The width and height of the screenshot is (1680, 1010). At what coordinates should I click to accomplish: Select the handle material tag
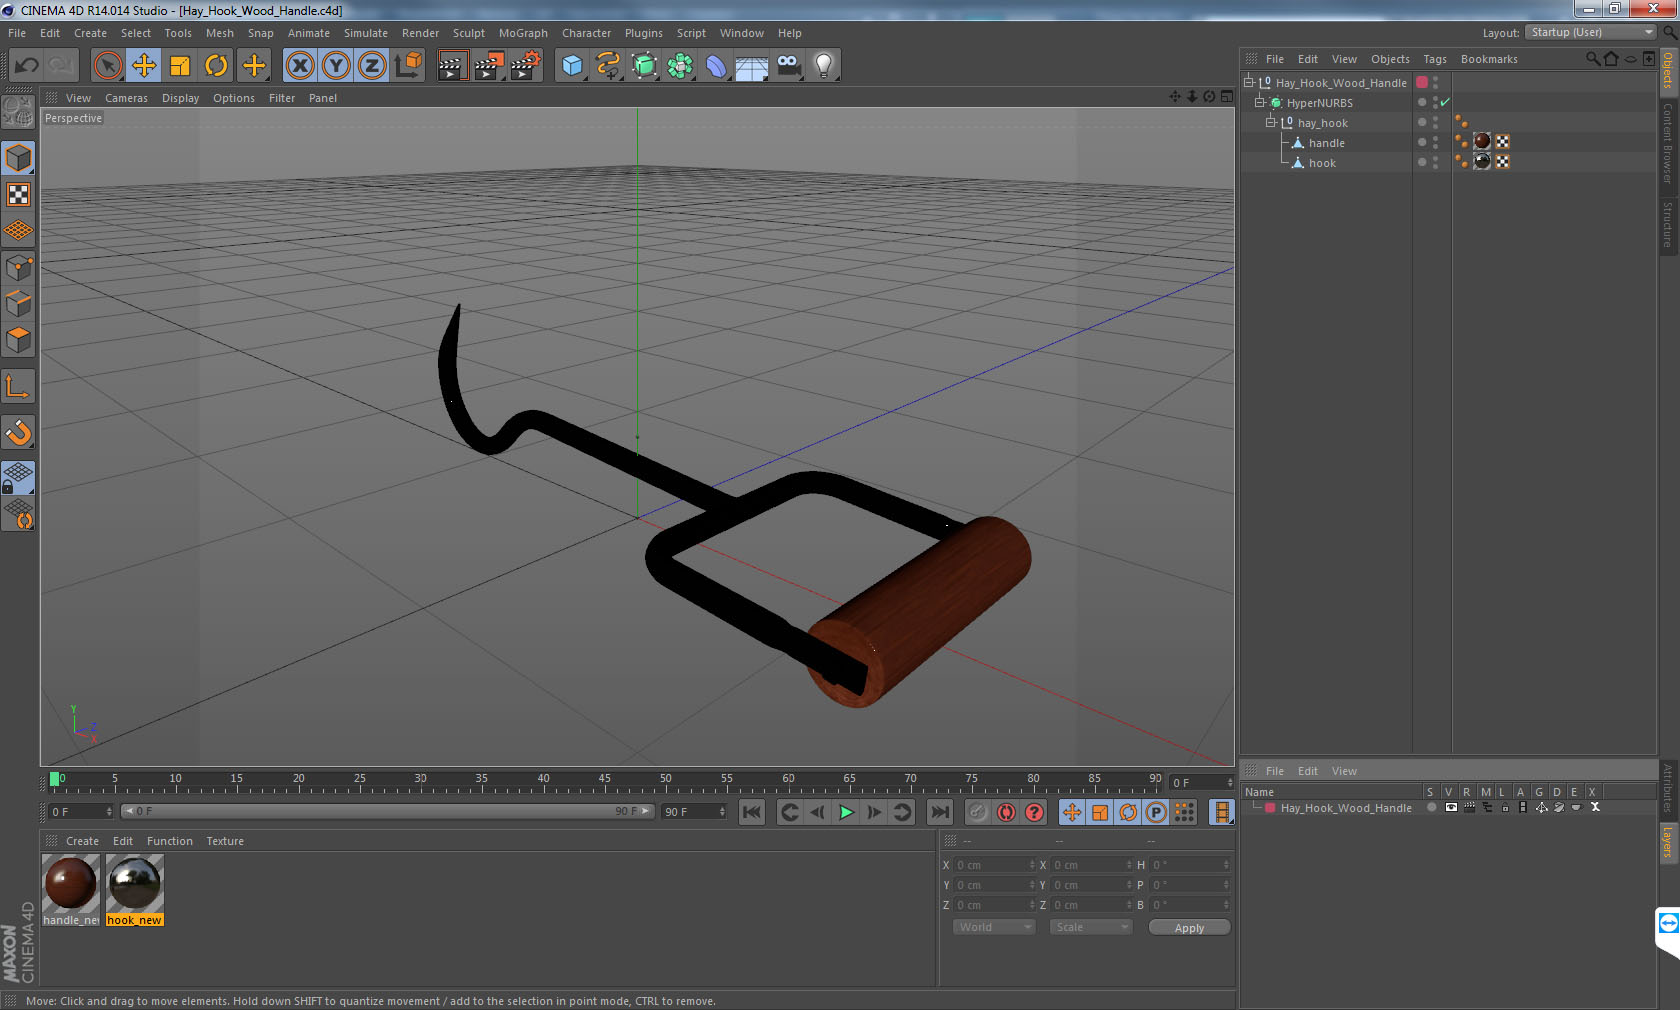[x=1482, y=141]
